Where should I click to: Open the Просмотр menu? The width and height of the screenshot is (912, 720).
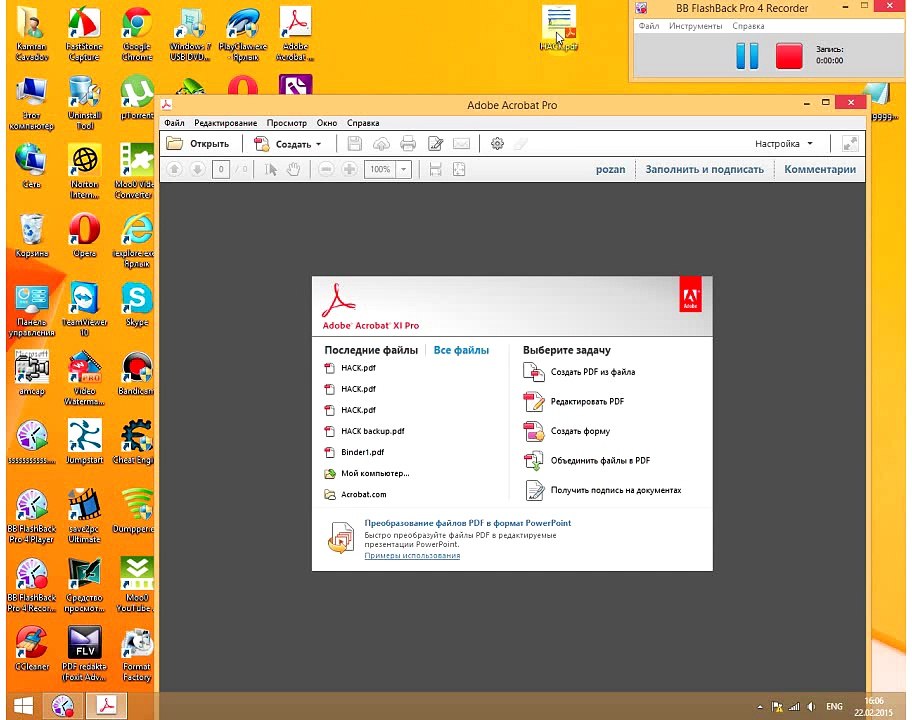pyautogui.click(x=287, y=123)
